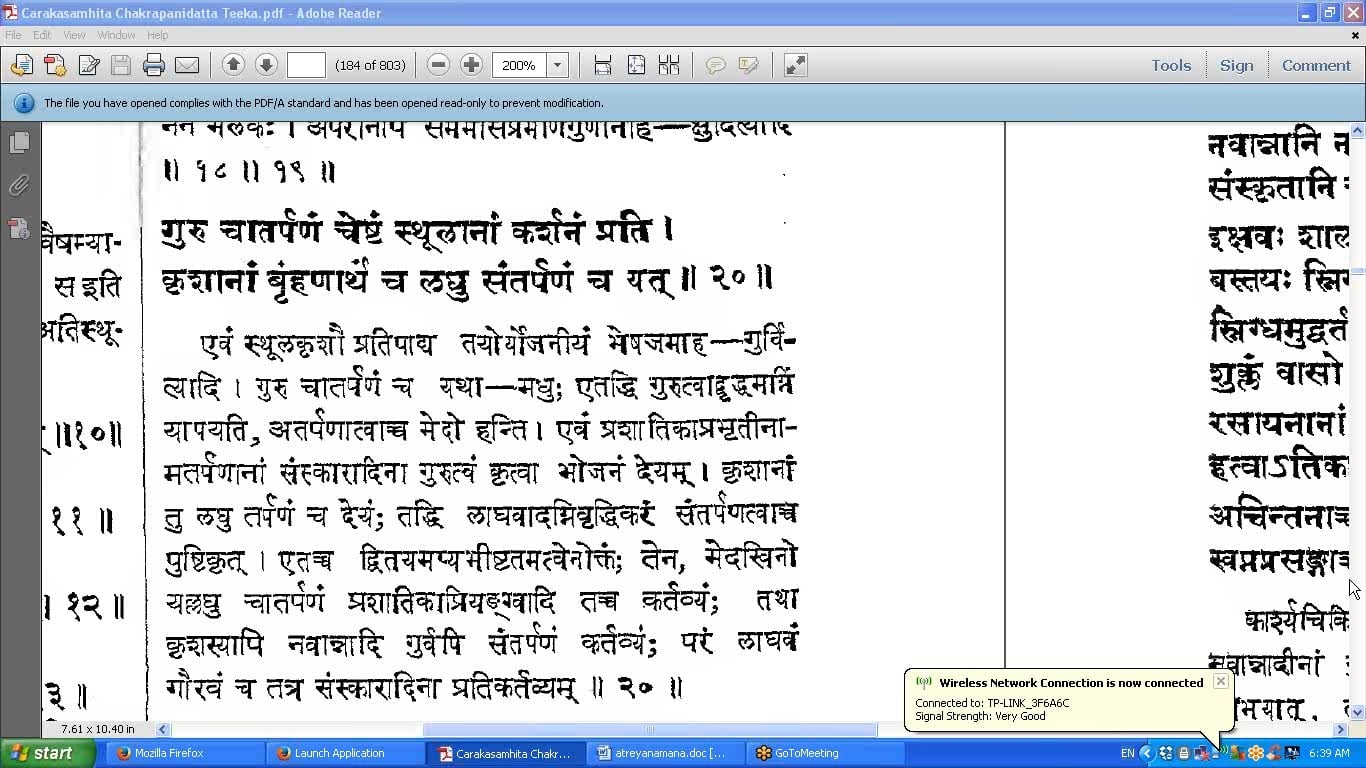Go to next page with down arrow
Screen dimensions: 1366x768
click(266, 65)
